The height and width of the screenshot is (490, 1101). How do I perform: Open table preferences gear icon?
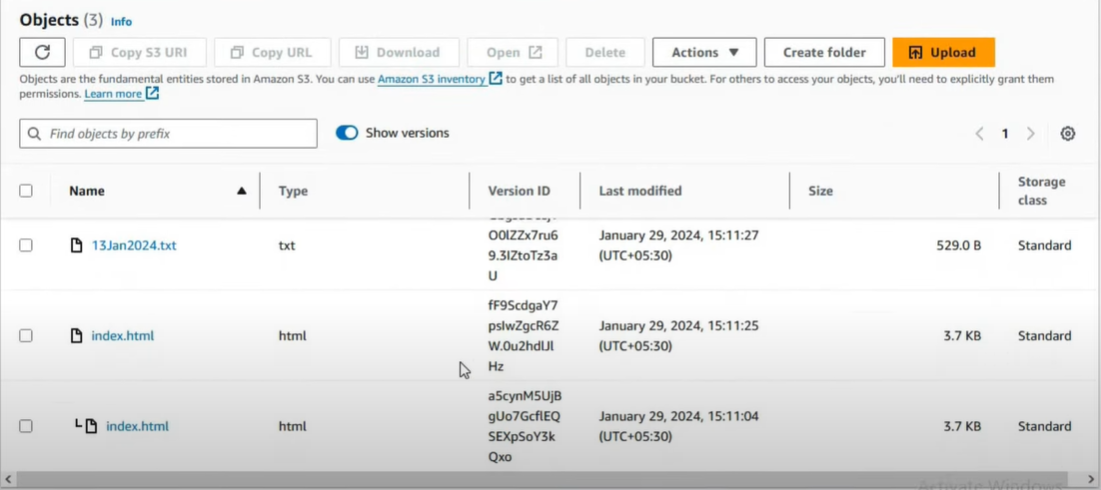[x=1068, y=133]
